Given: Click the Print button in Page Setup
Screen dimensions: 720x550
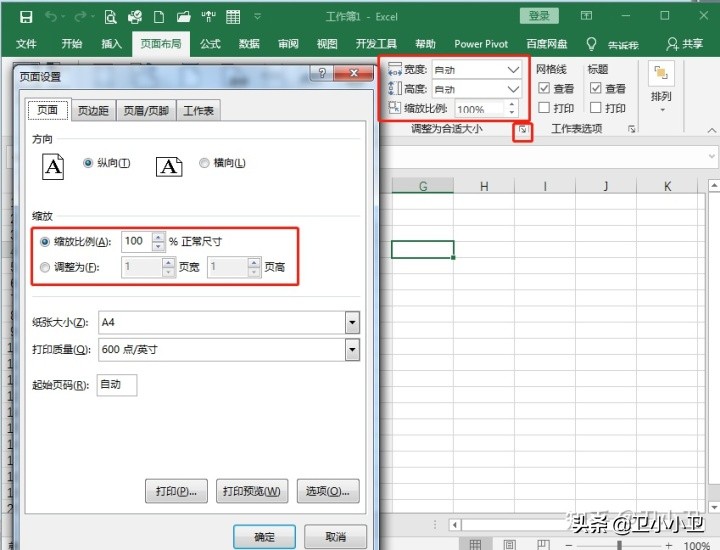Looking at the screenshot, I should click(x=176, y=491).
